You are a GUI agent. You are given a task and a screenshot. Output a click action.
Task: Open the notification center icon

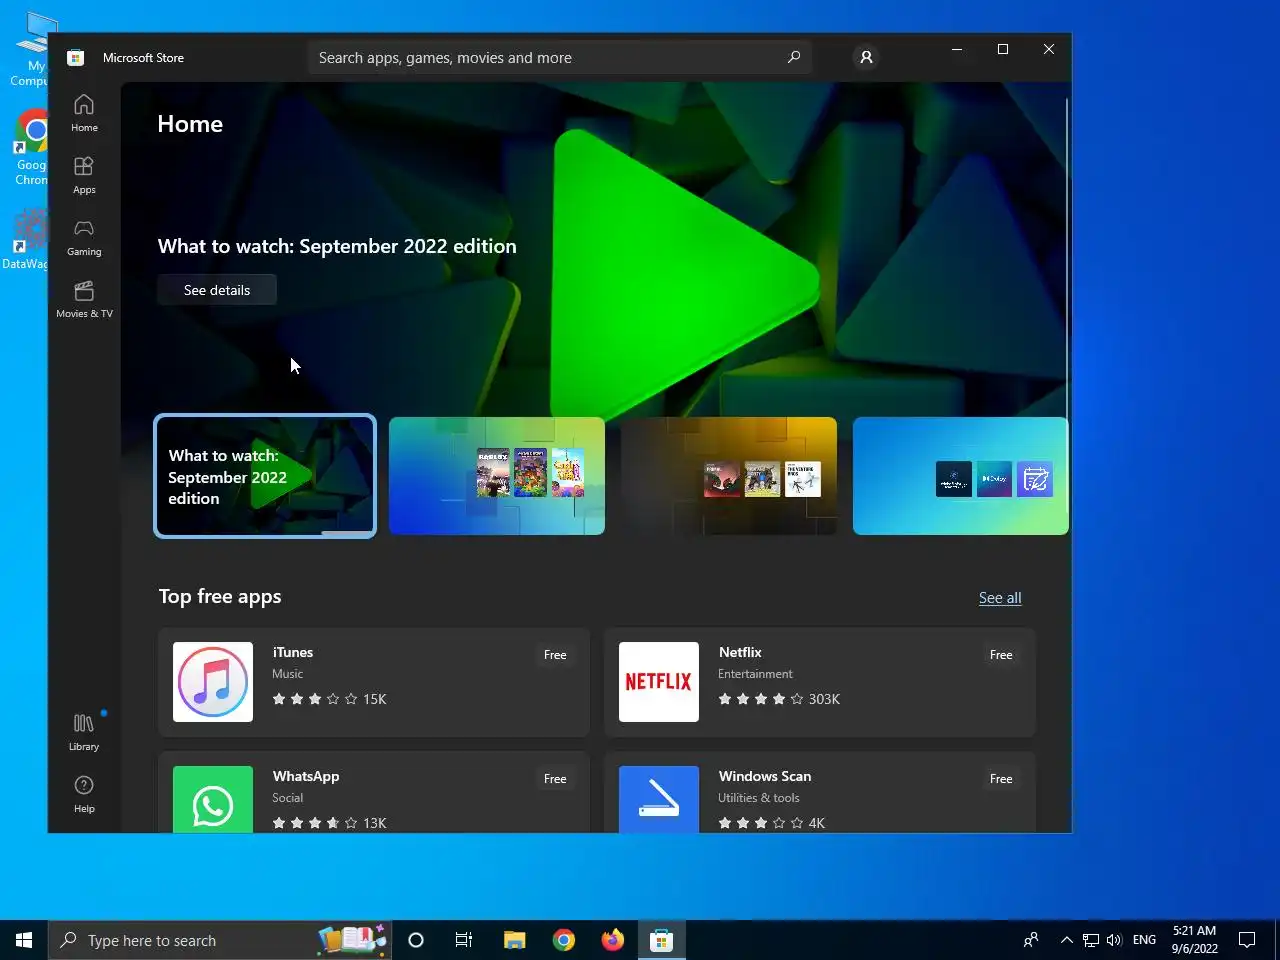pyautogui.click(x=1247, y=940)
